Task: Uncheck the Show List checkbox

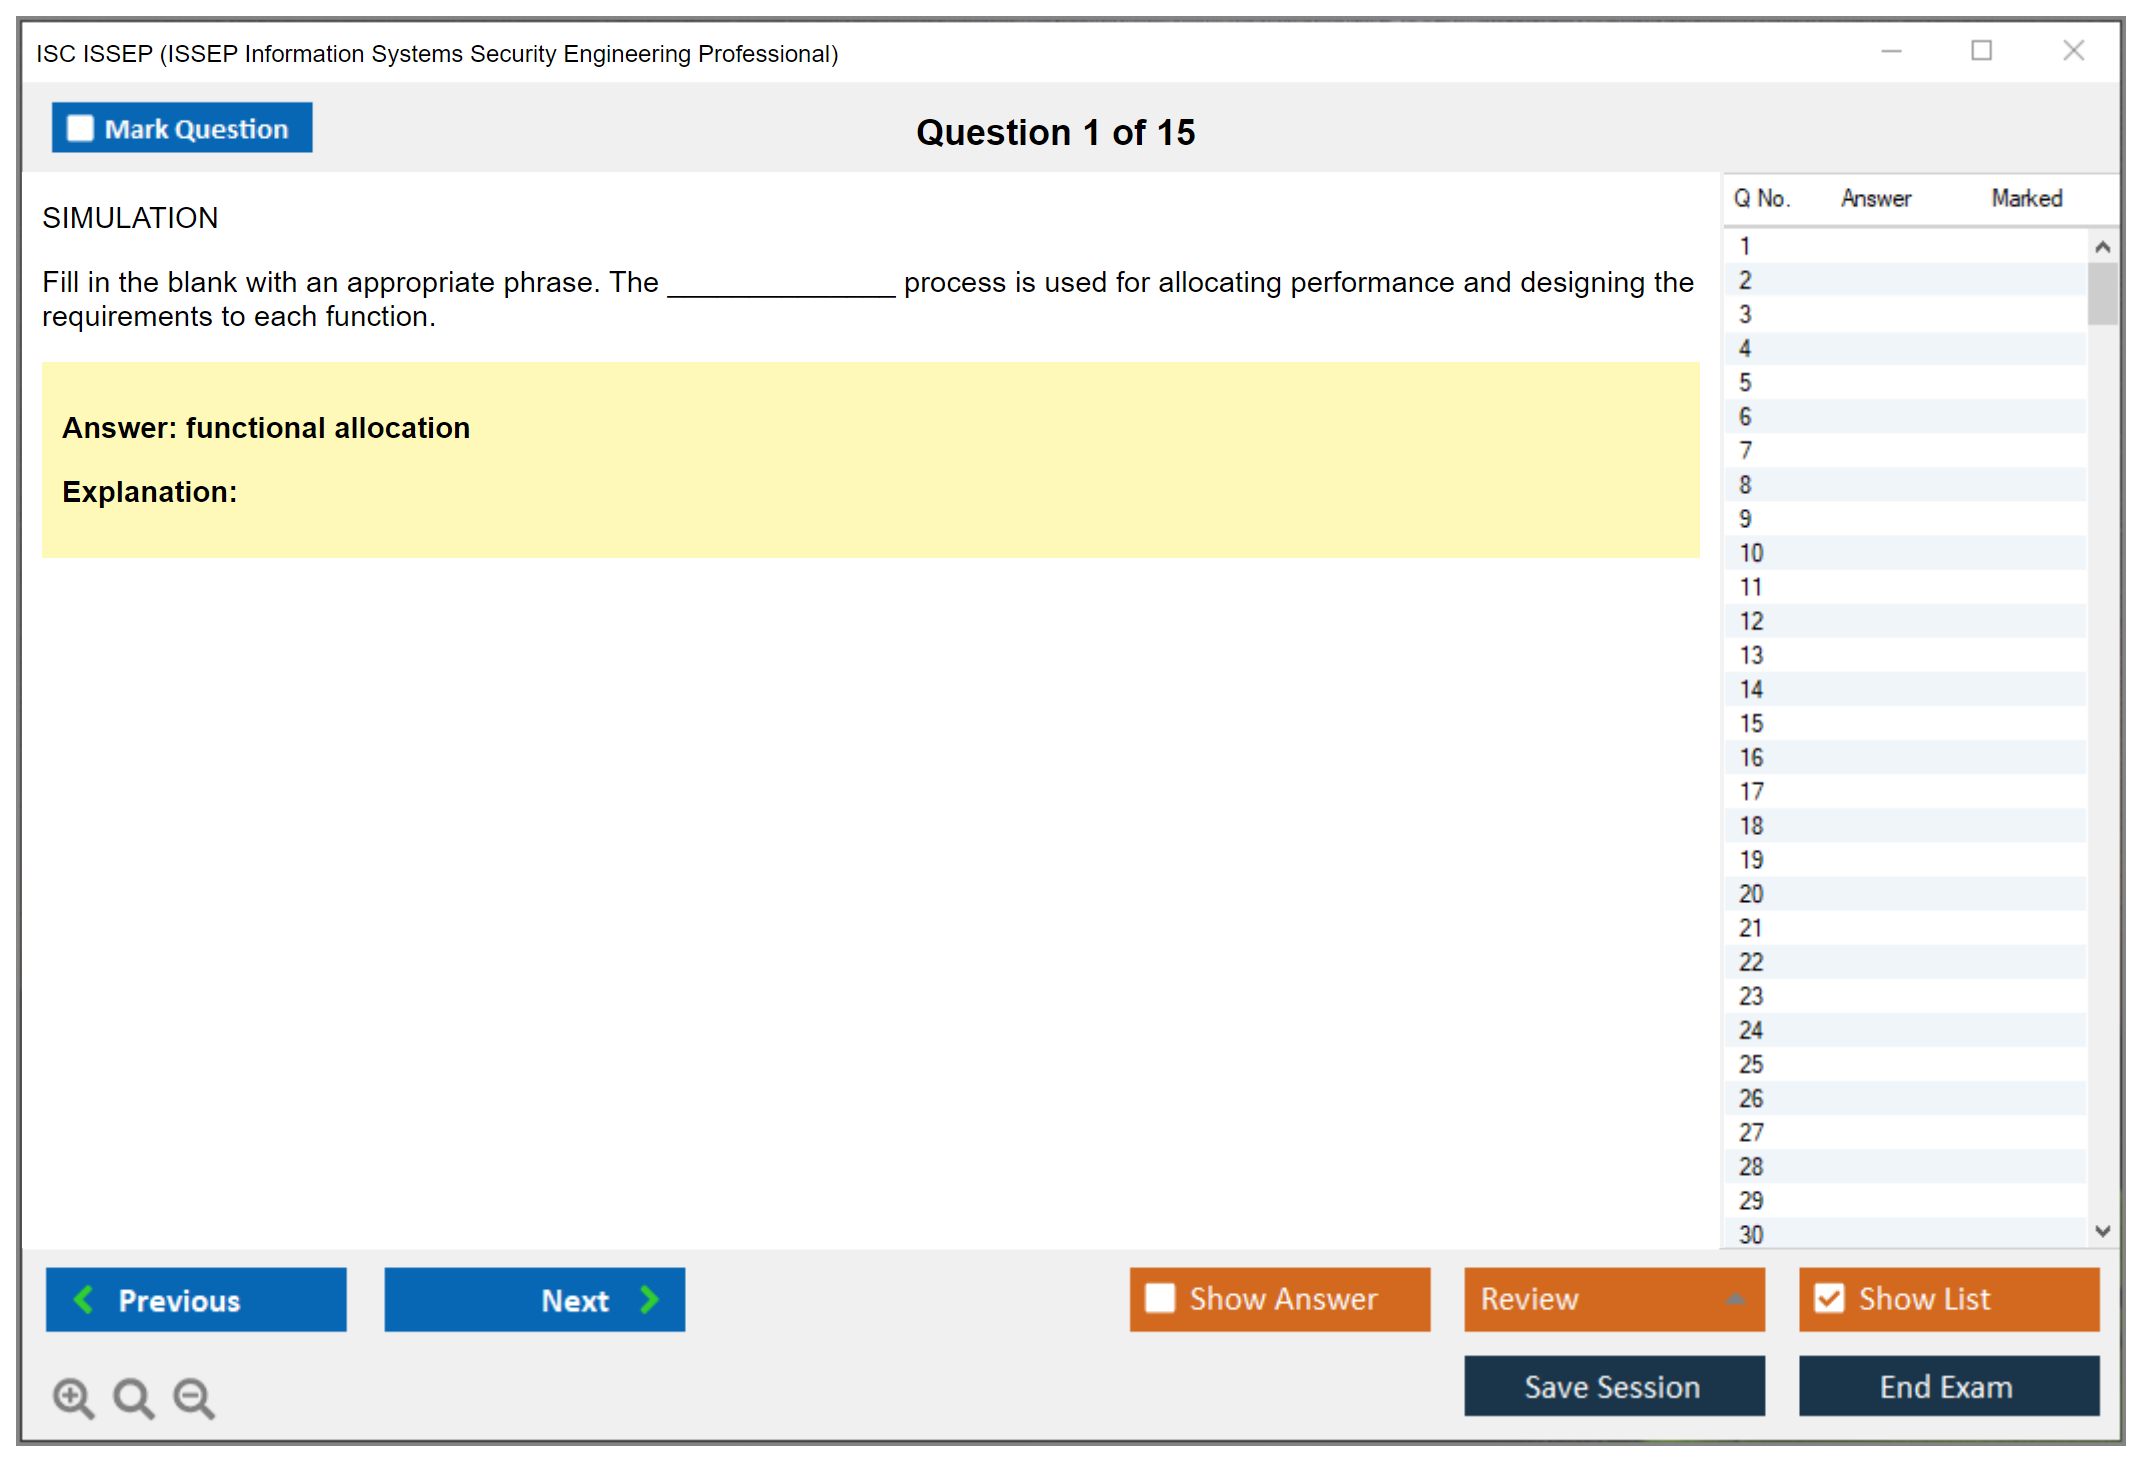Action: pos(1829,1298)
